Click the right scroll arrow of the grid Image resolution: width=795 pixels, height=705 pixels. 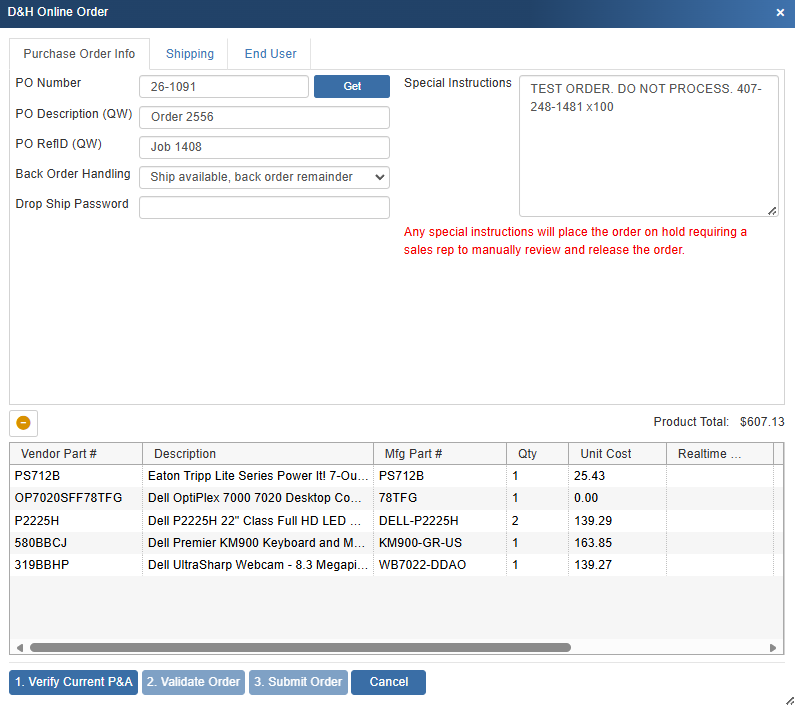coord(773,648)
